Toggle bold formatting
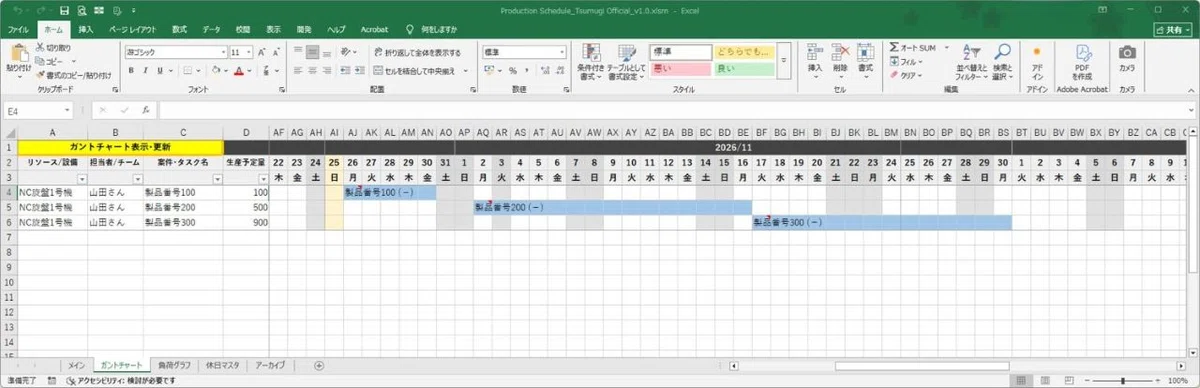Screen dimensions: 1200x388 click(x=130, y=70)
